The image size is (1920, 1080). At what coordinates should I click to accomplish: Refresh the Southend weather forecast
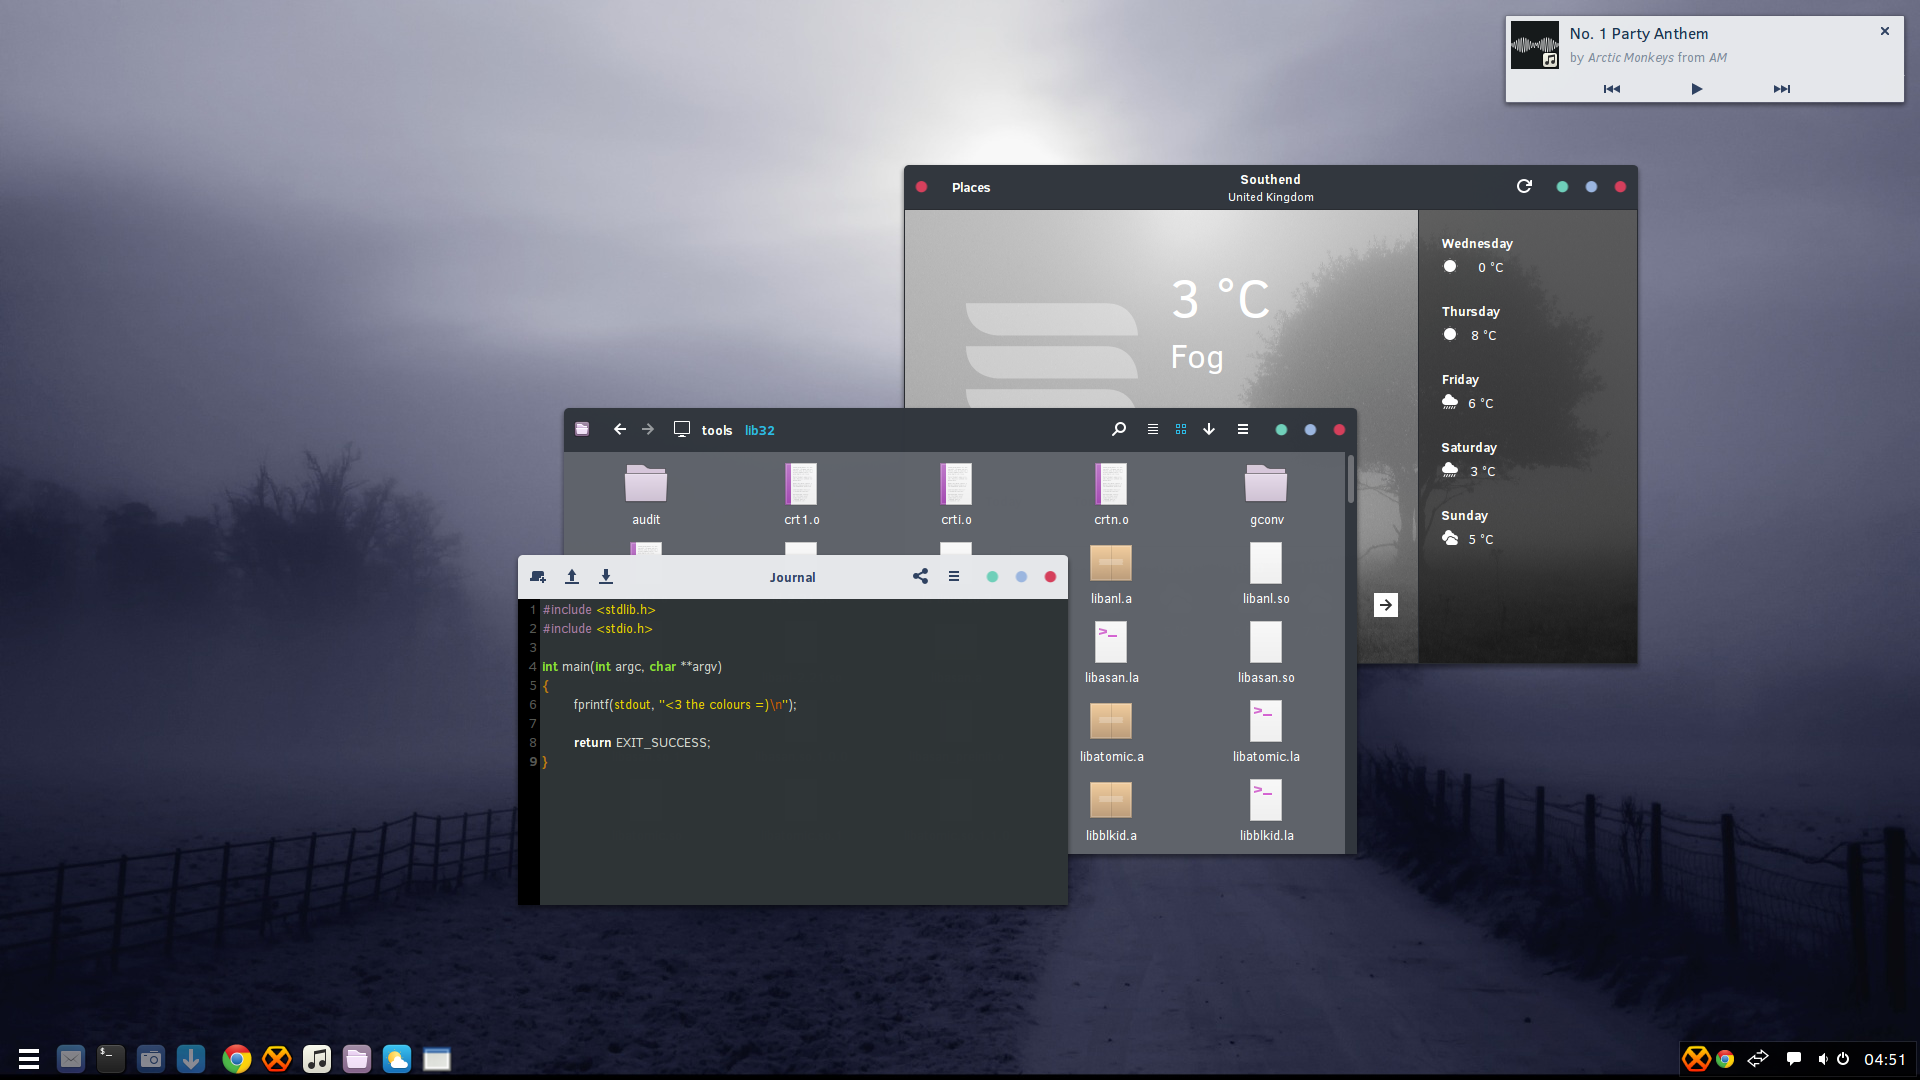click(x=1524, y=186)
